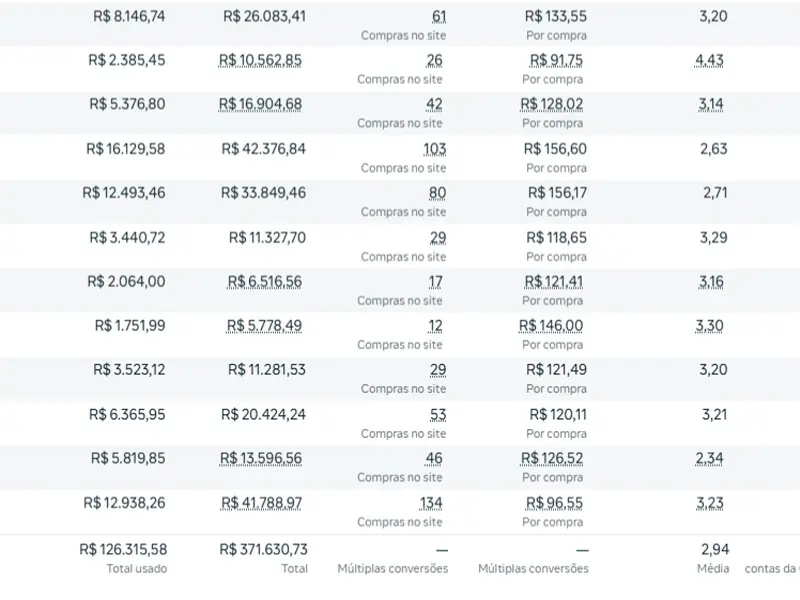Image resolution: width=800 pixels, height=600 pixels.
Task: Click the R$ 1.751,99 amount spent cell
Action: click(130, 326)
